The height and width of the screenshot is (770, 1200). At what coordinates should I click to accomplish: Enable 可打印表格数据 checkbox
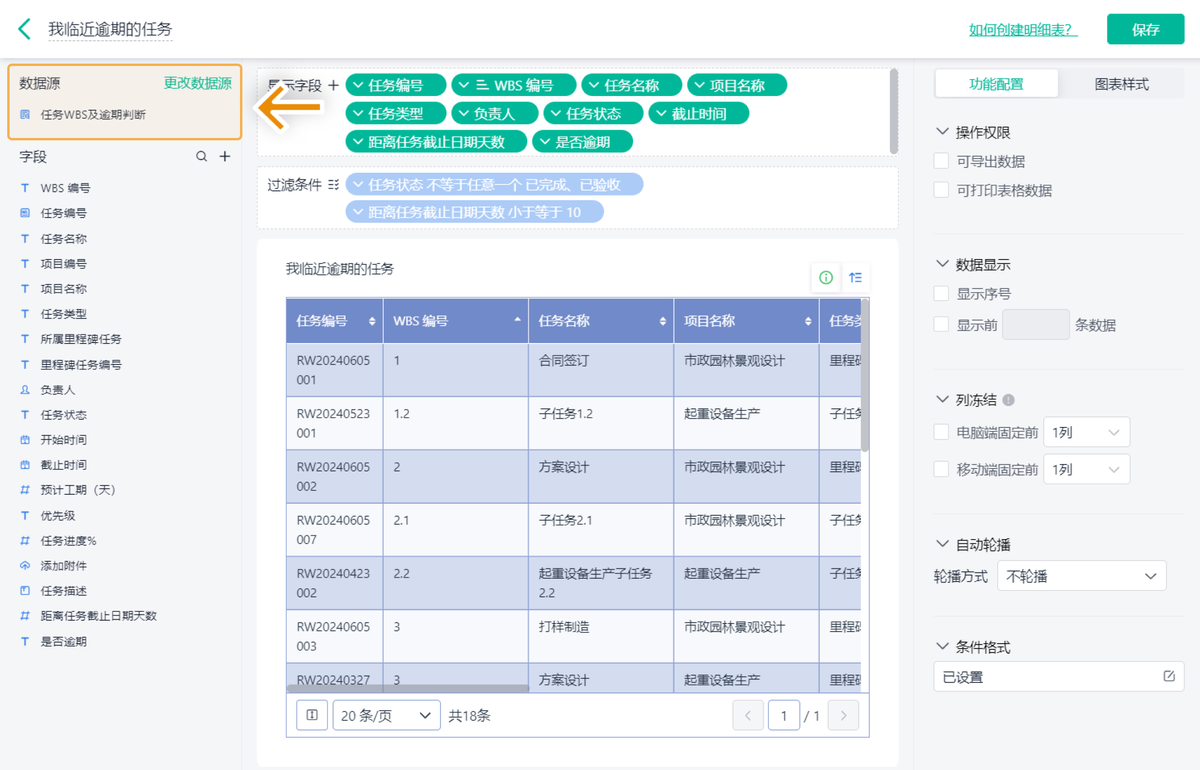[x=941, y=190]
